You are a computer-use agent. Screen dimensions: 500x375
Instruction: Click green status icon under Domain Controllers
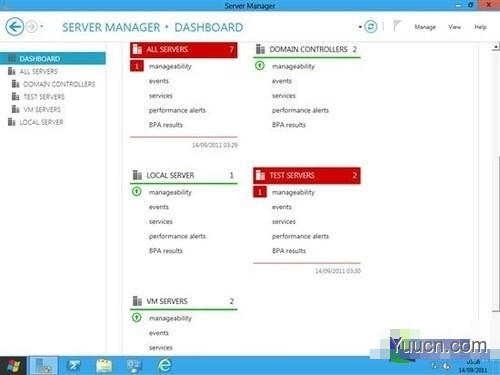tap(260, 66)
